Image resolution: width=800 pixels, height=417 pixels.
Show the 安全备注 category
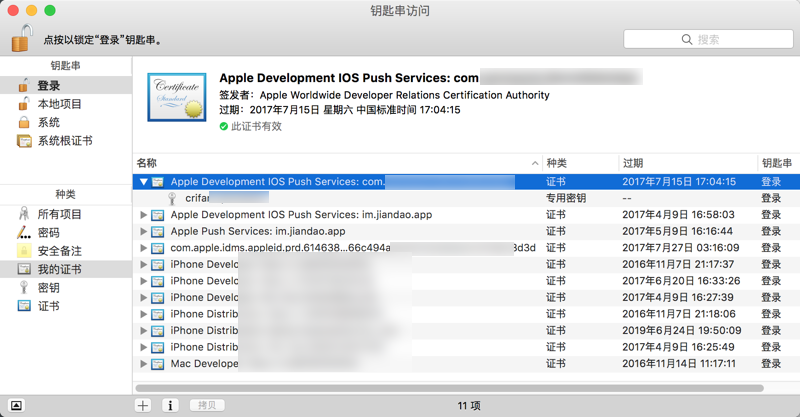(66, 251)
